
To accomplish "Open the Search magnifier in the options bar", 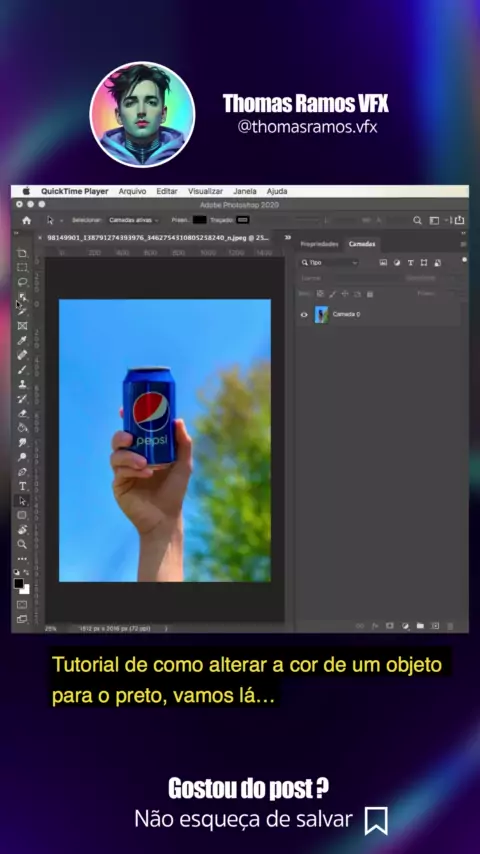I will click(417, 220).
